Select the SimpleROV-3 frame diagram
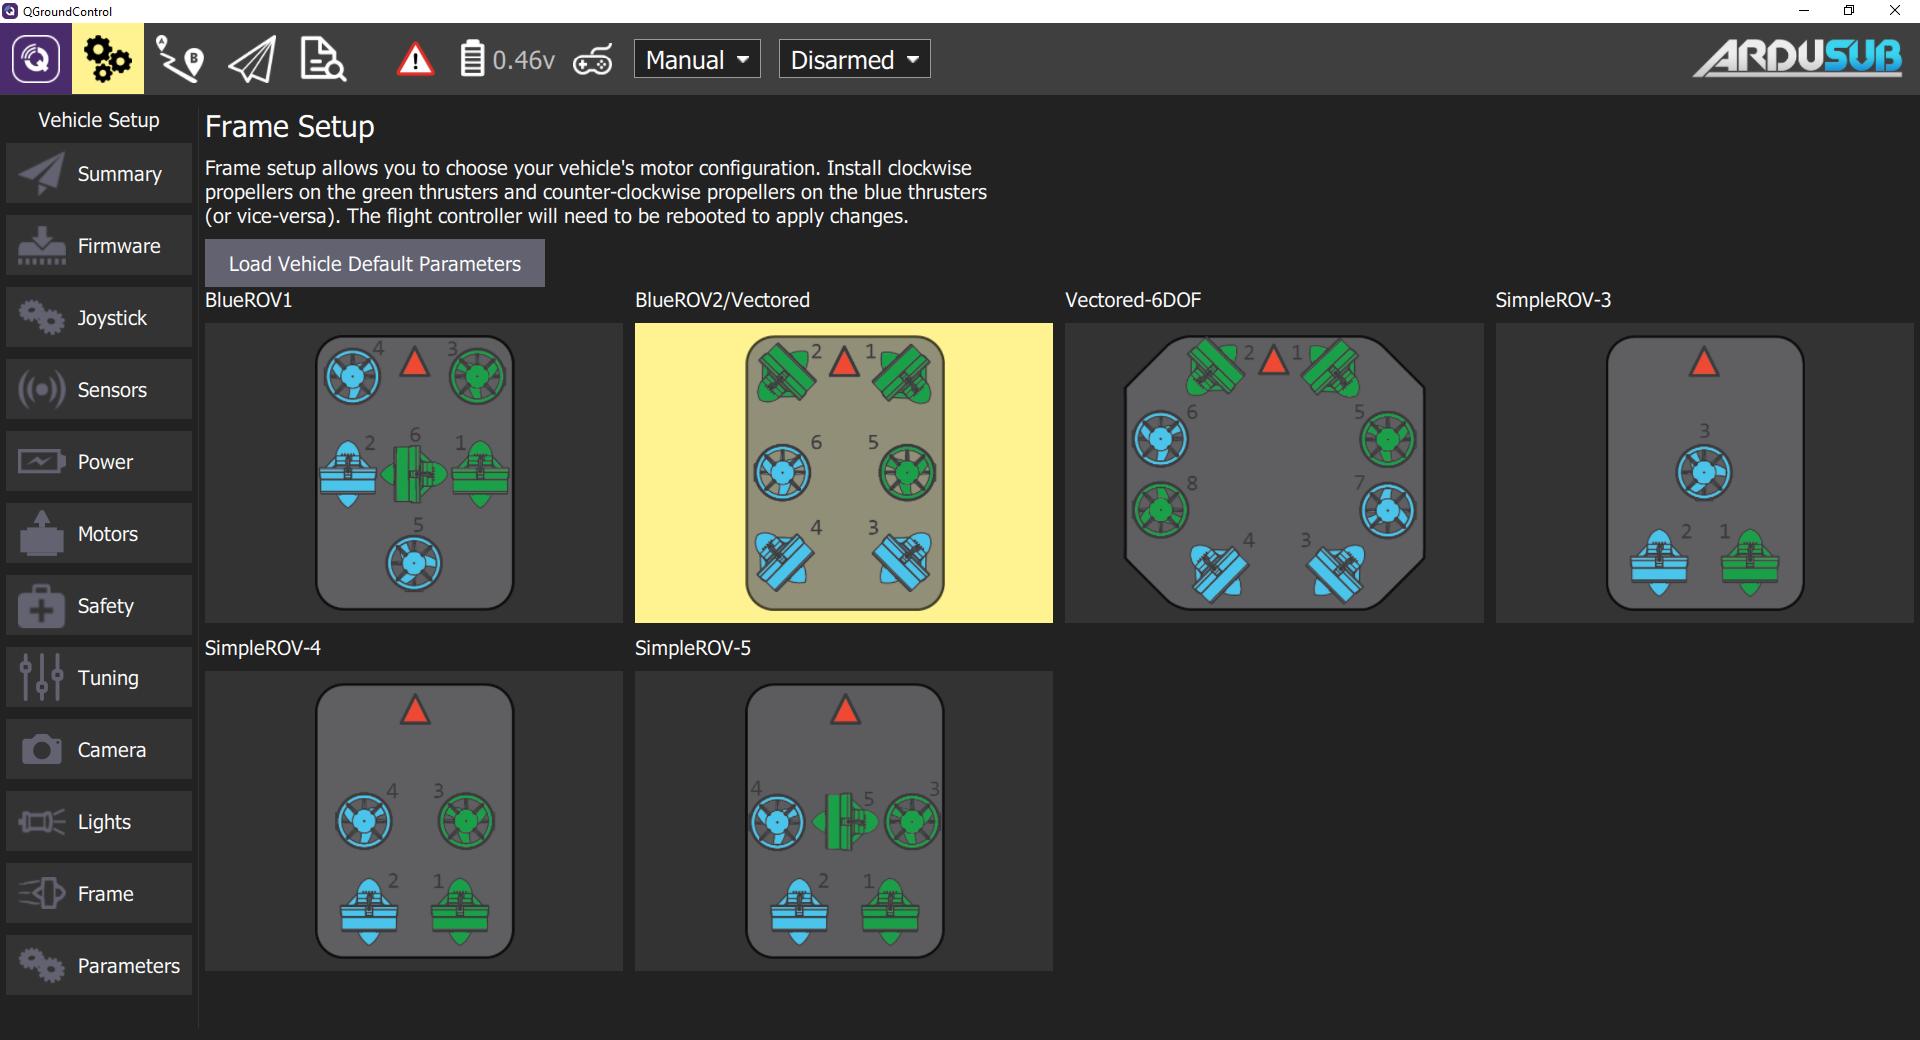 [1705, 473]
